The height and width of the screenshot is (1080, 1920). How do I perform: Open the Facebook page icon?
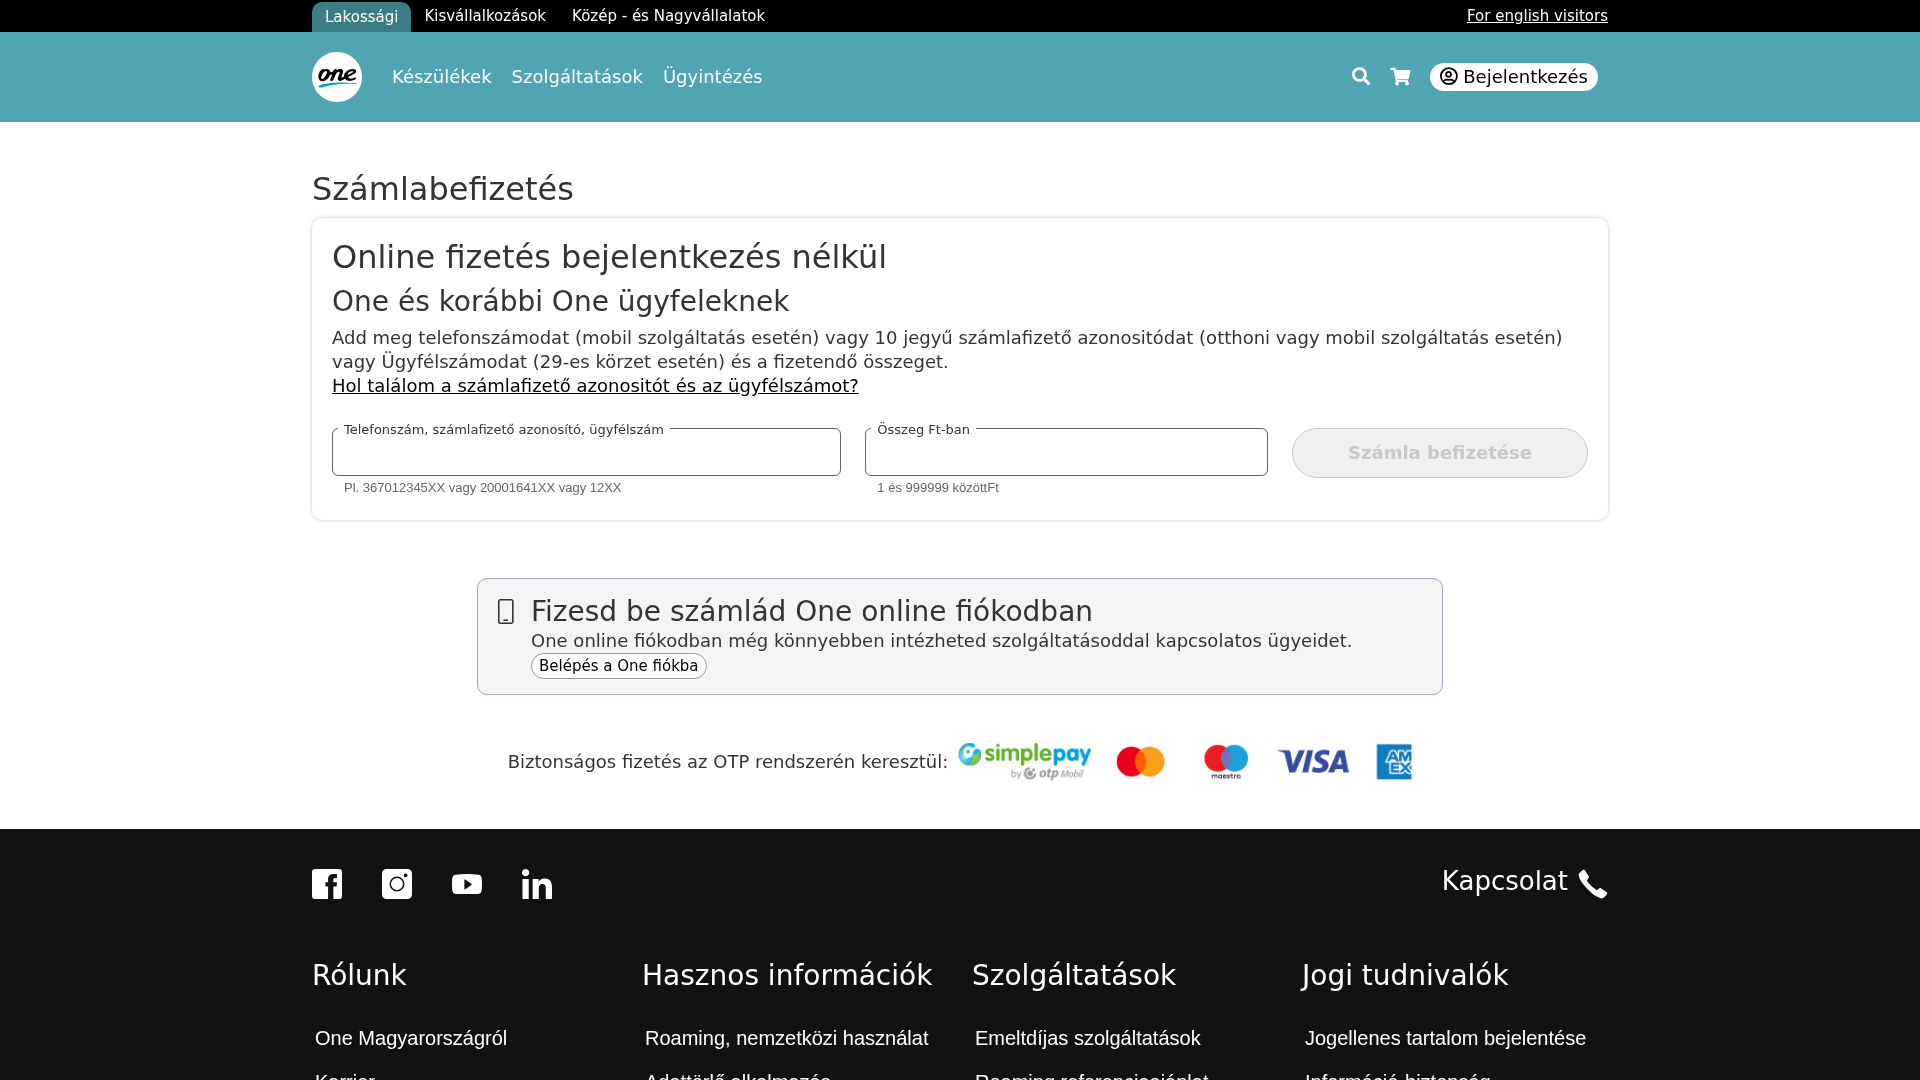(326, 884)
